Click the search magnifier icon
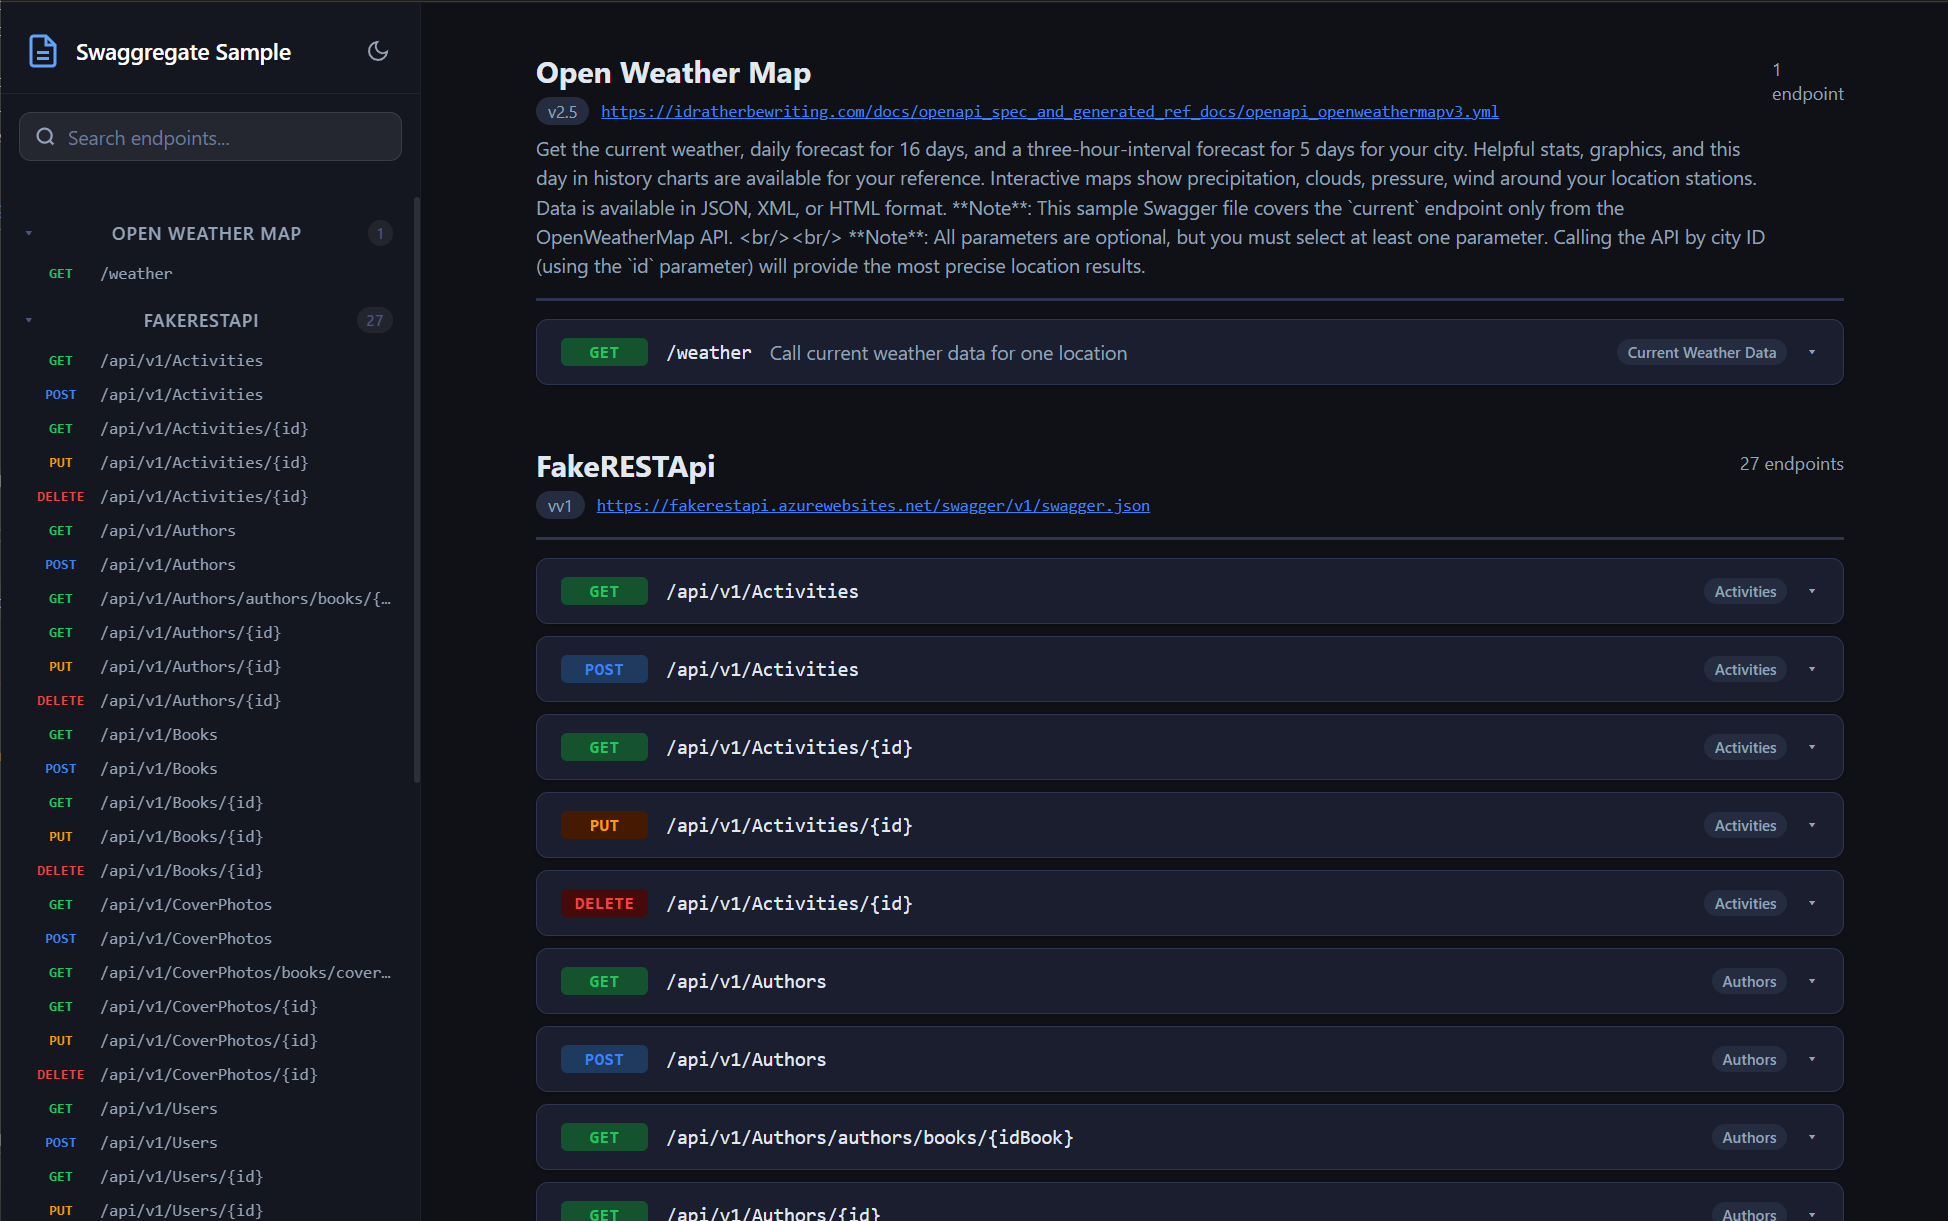1948x1221 pixels. [45, 137]
